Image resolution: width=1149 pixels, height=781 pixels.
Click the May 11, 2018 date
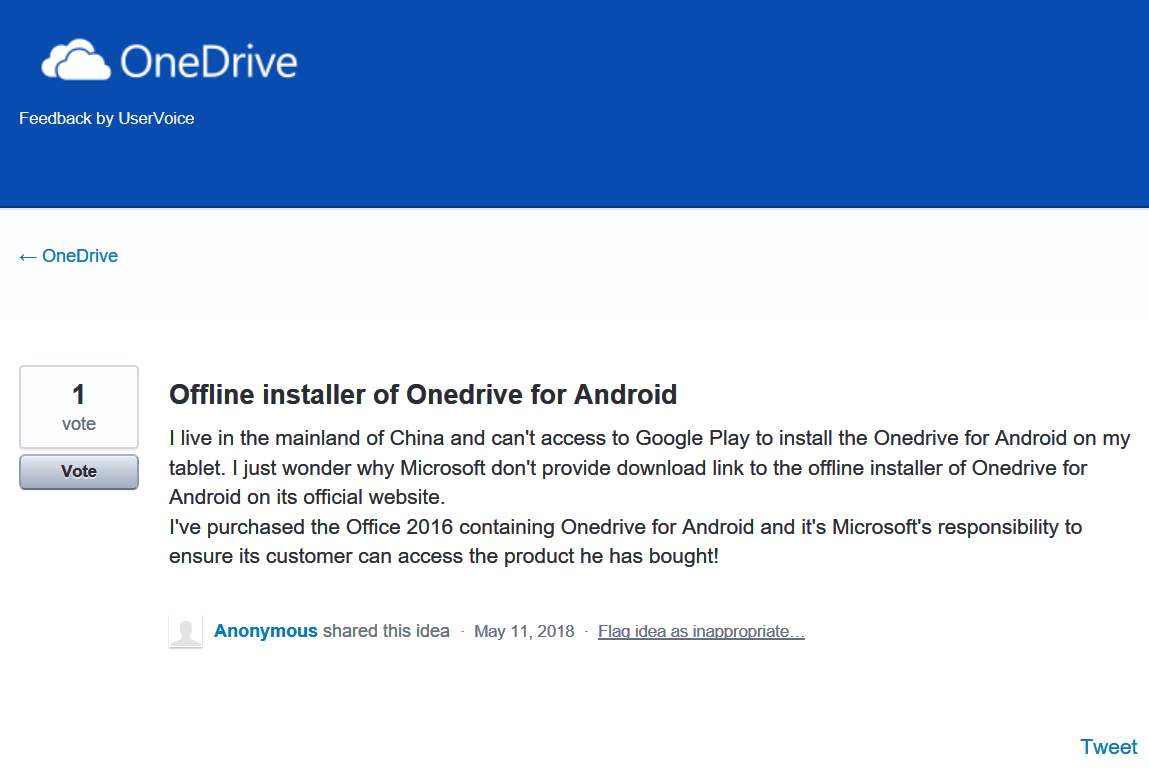(524, 632)
